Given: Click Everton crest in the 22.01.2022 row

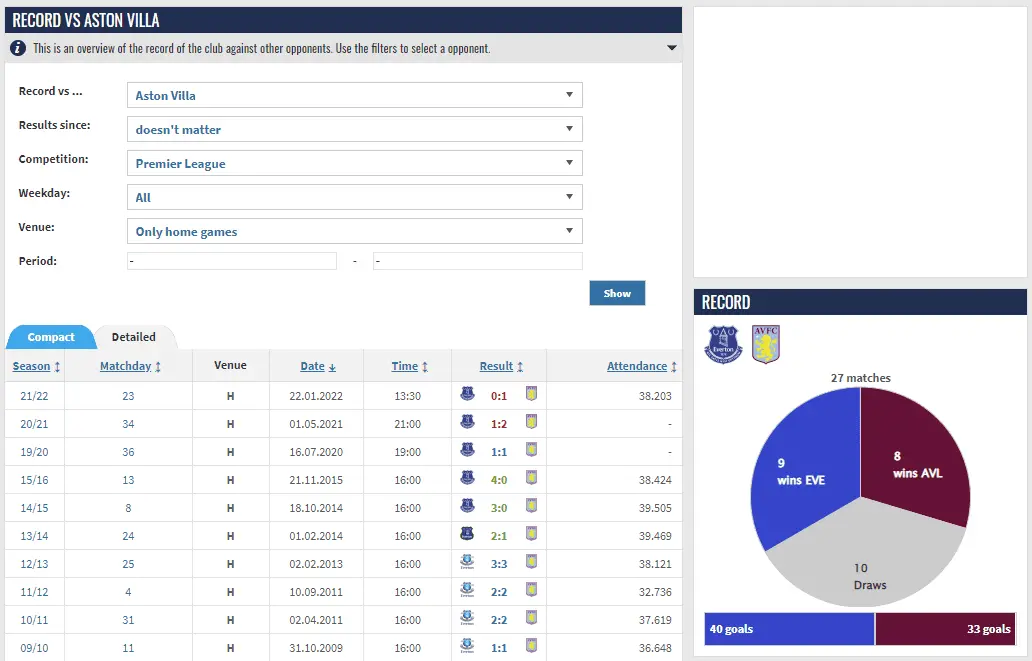Looking at the screenshot, I should tap(467, 395).
